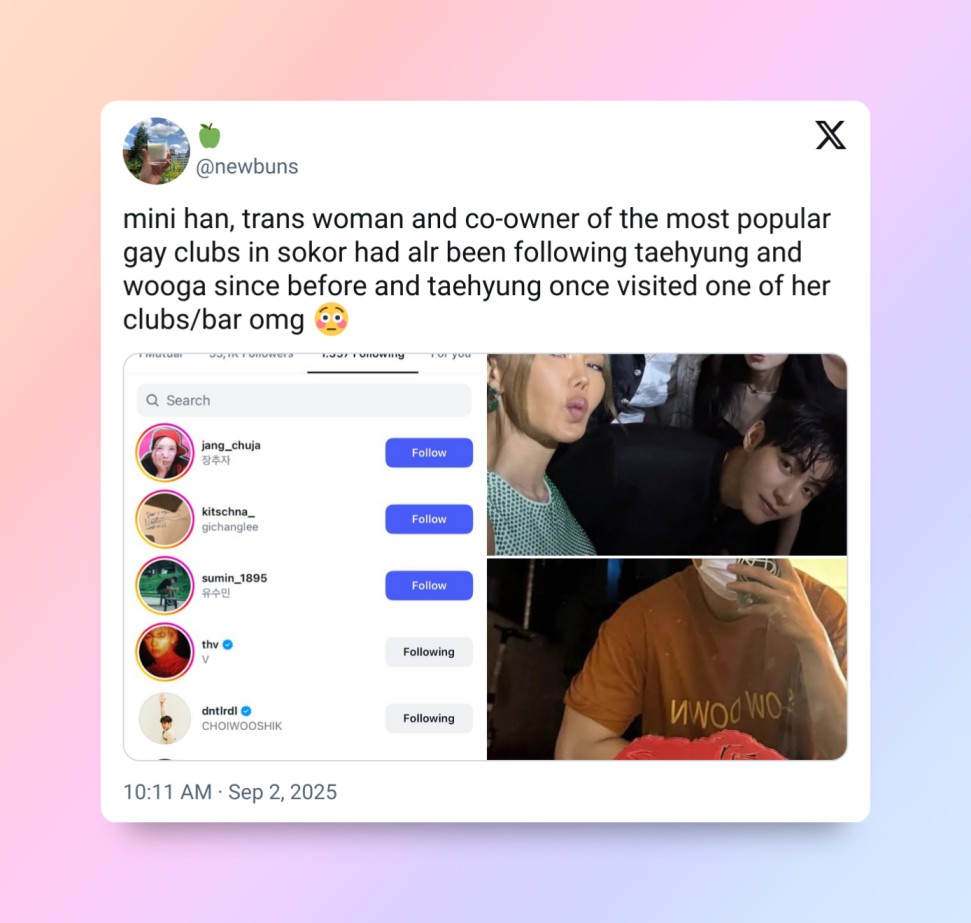Open sumin_1895's story avatar

pyautogui.click(x=165, y=585)
